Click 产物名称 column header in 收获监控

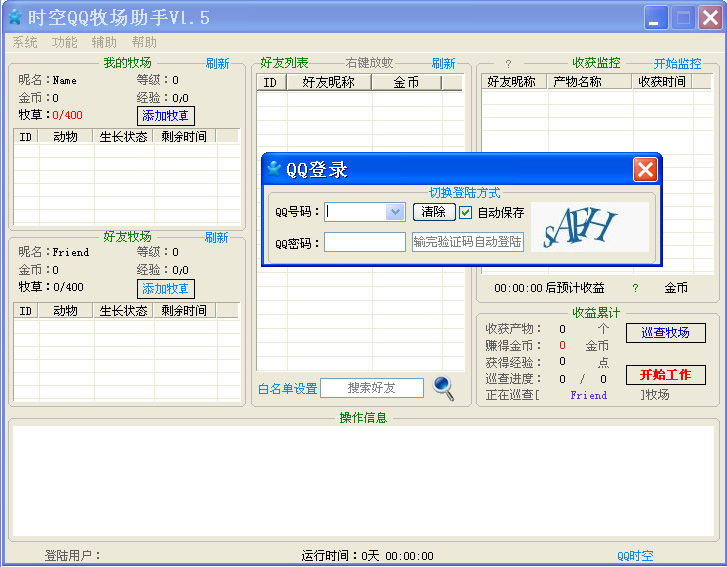590,82
